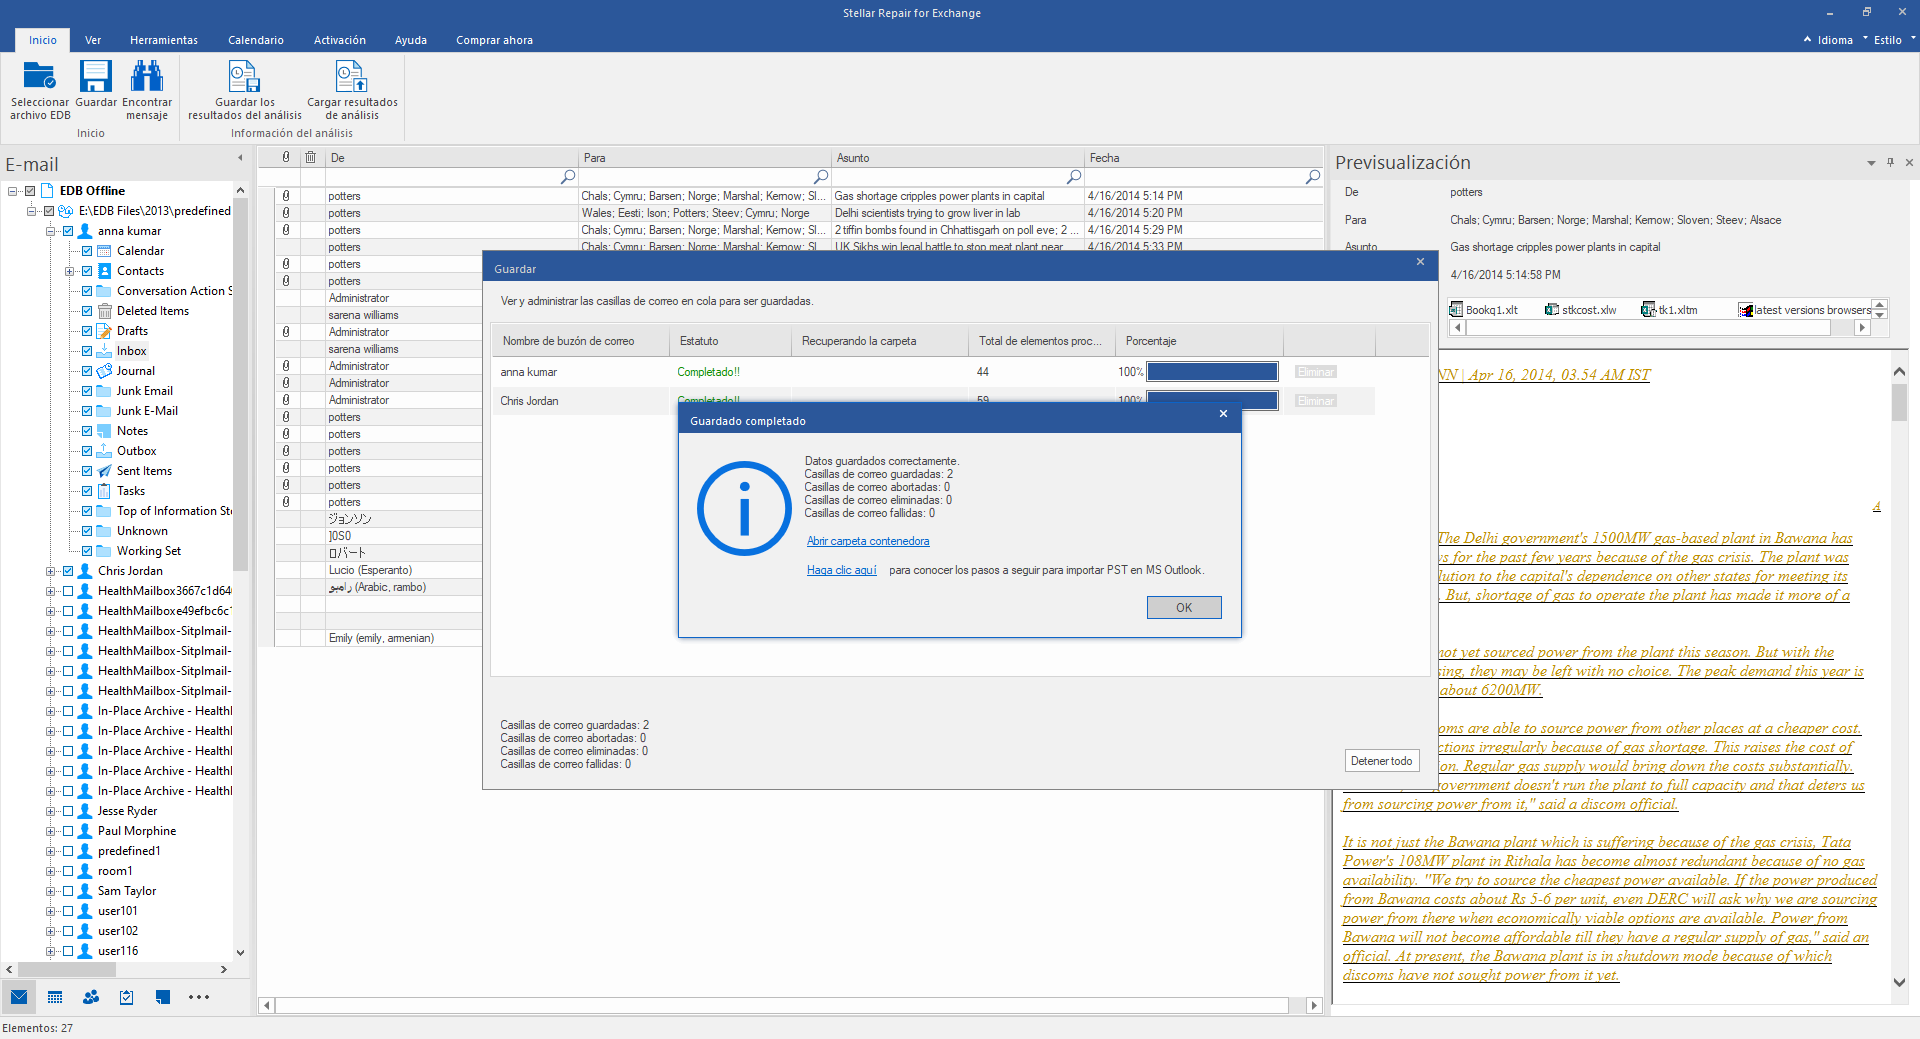The height and width of the screenshot is (1039, 1920).
Task: Click the more options ellipsis icon
Action: 199,997
